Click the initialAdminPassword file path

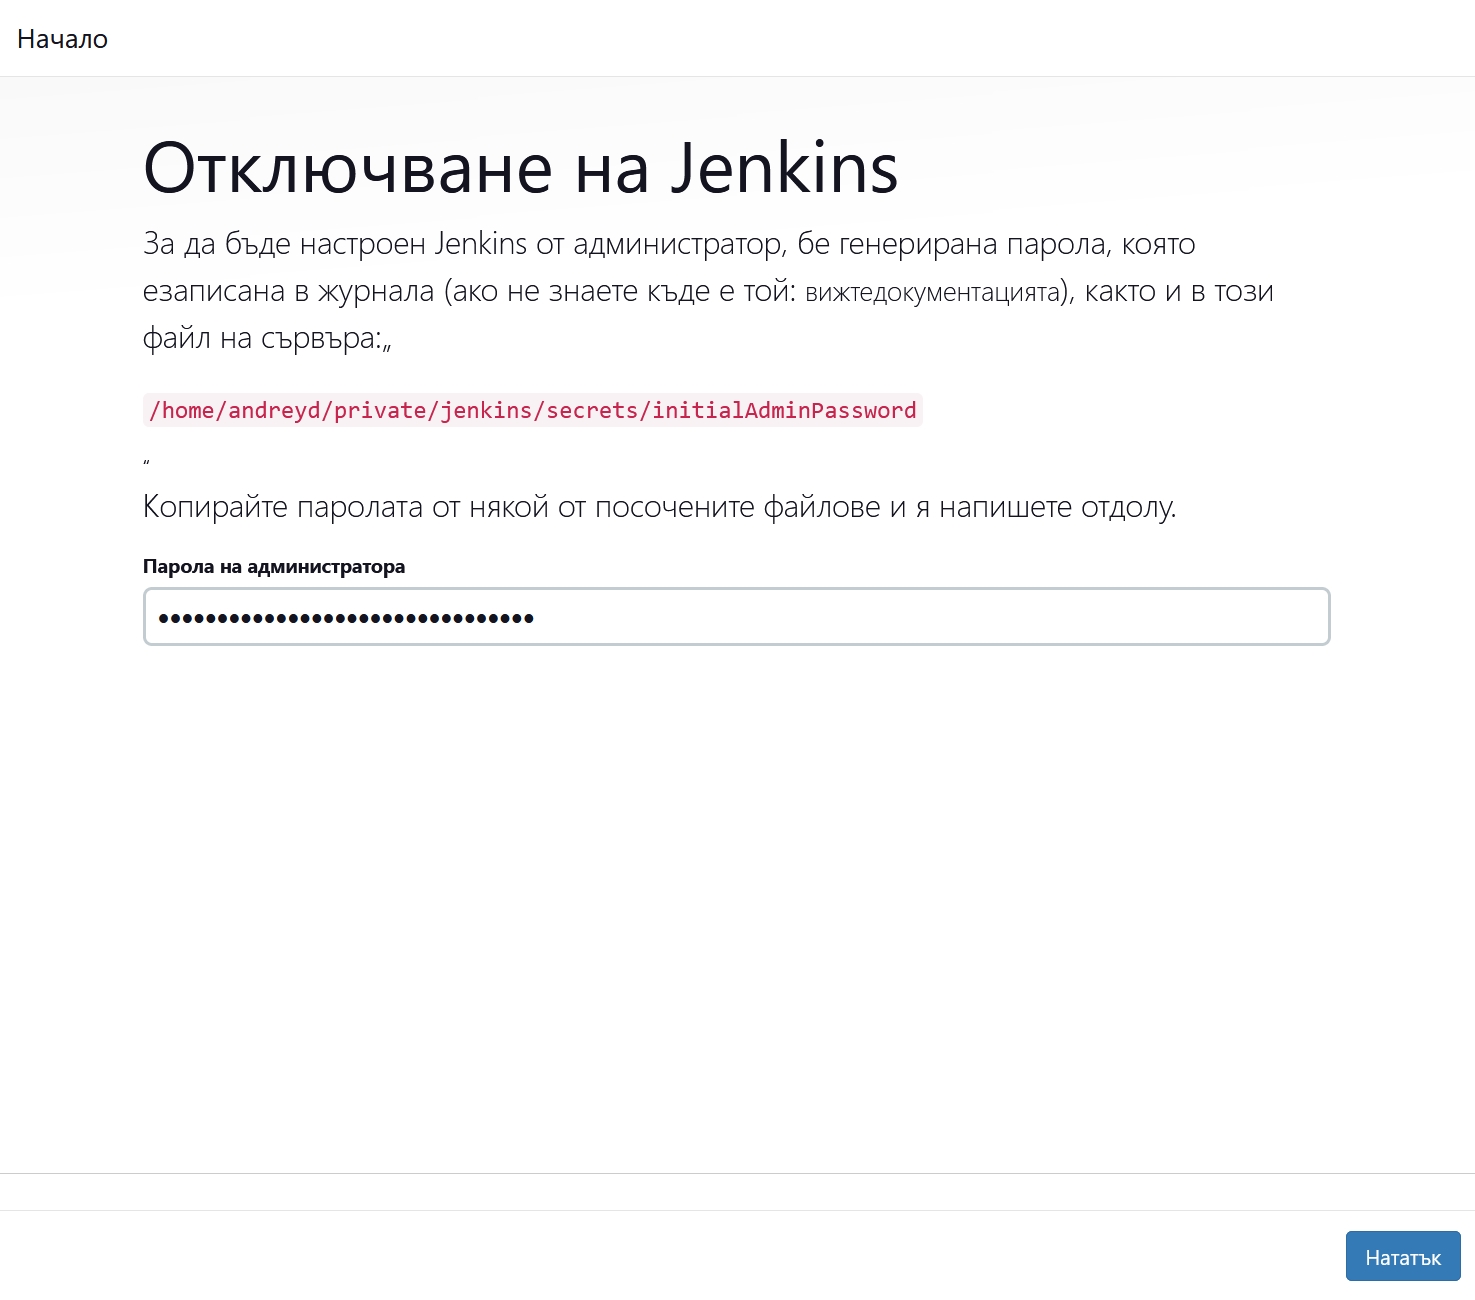pyautogui.click(x=533, y=410)
